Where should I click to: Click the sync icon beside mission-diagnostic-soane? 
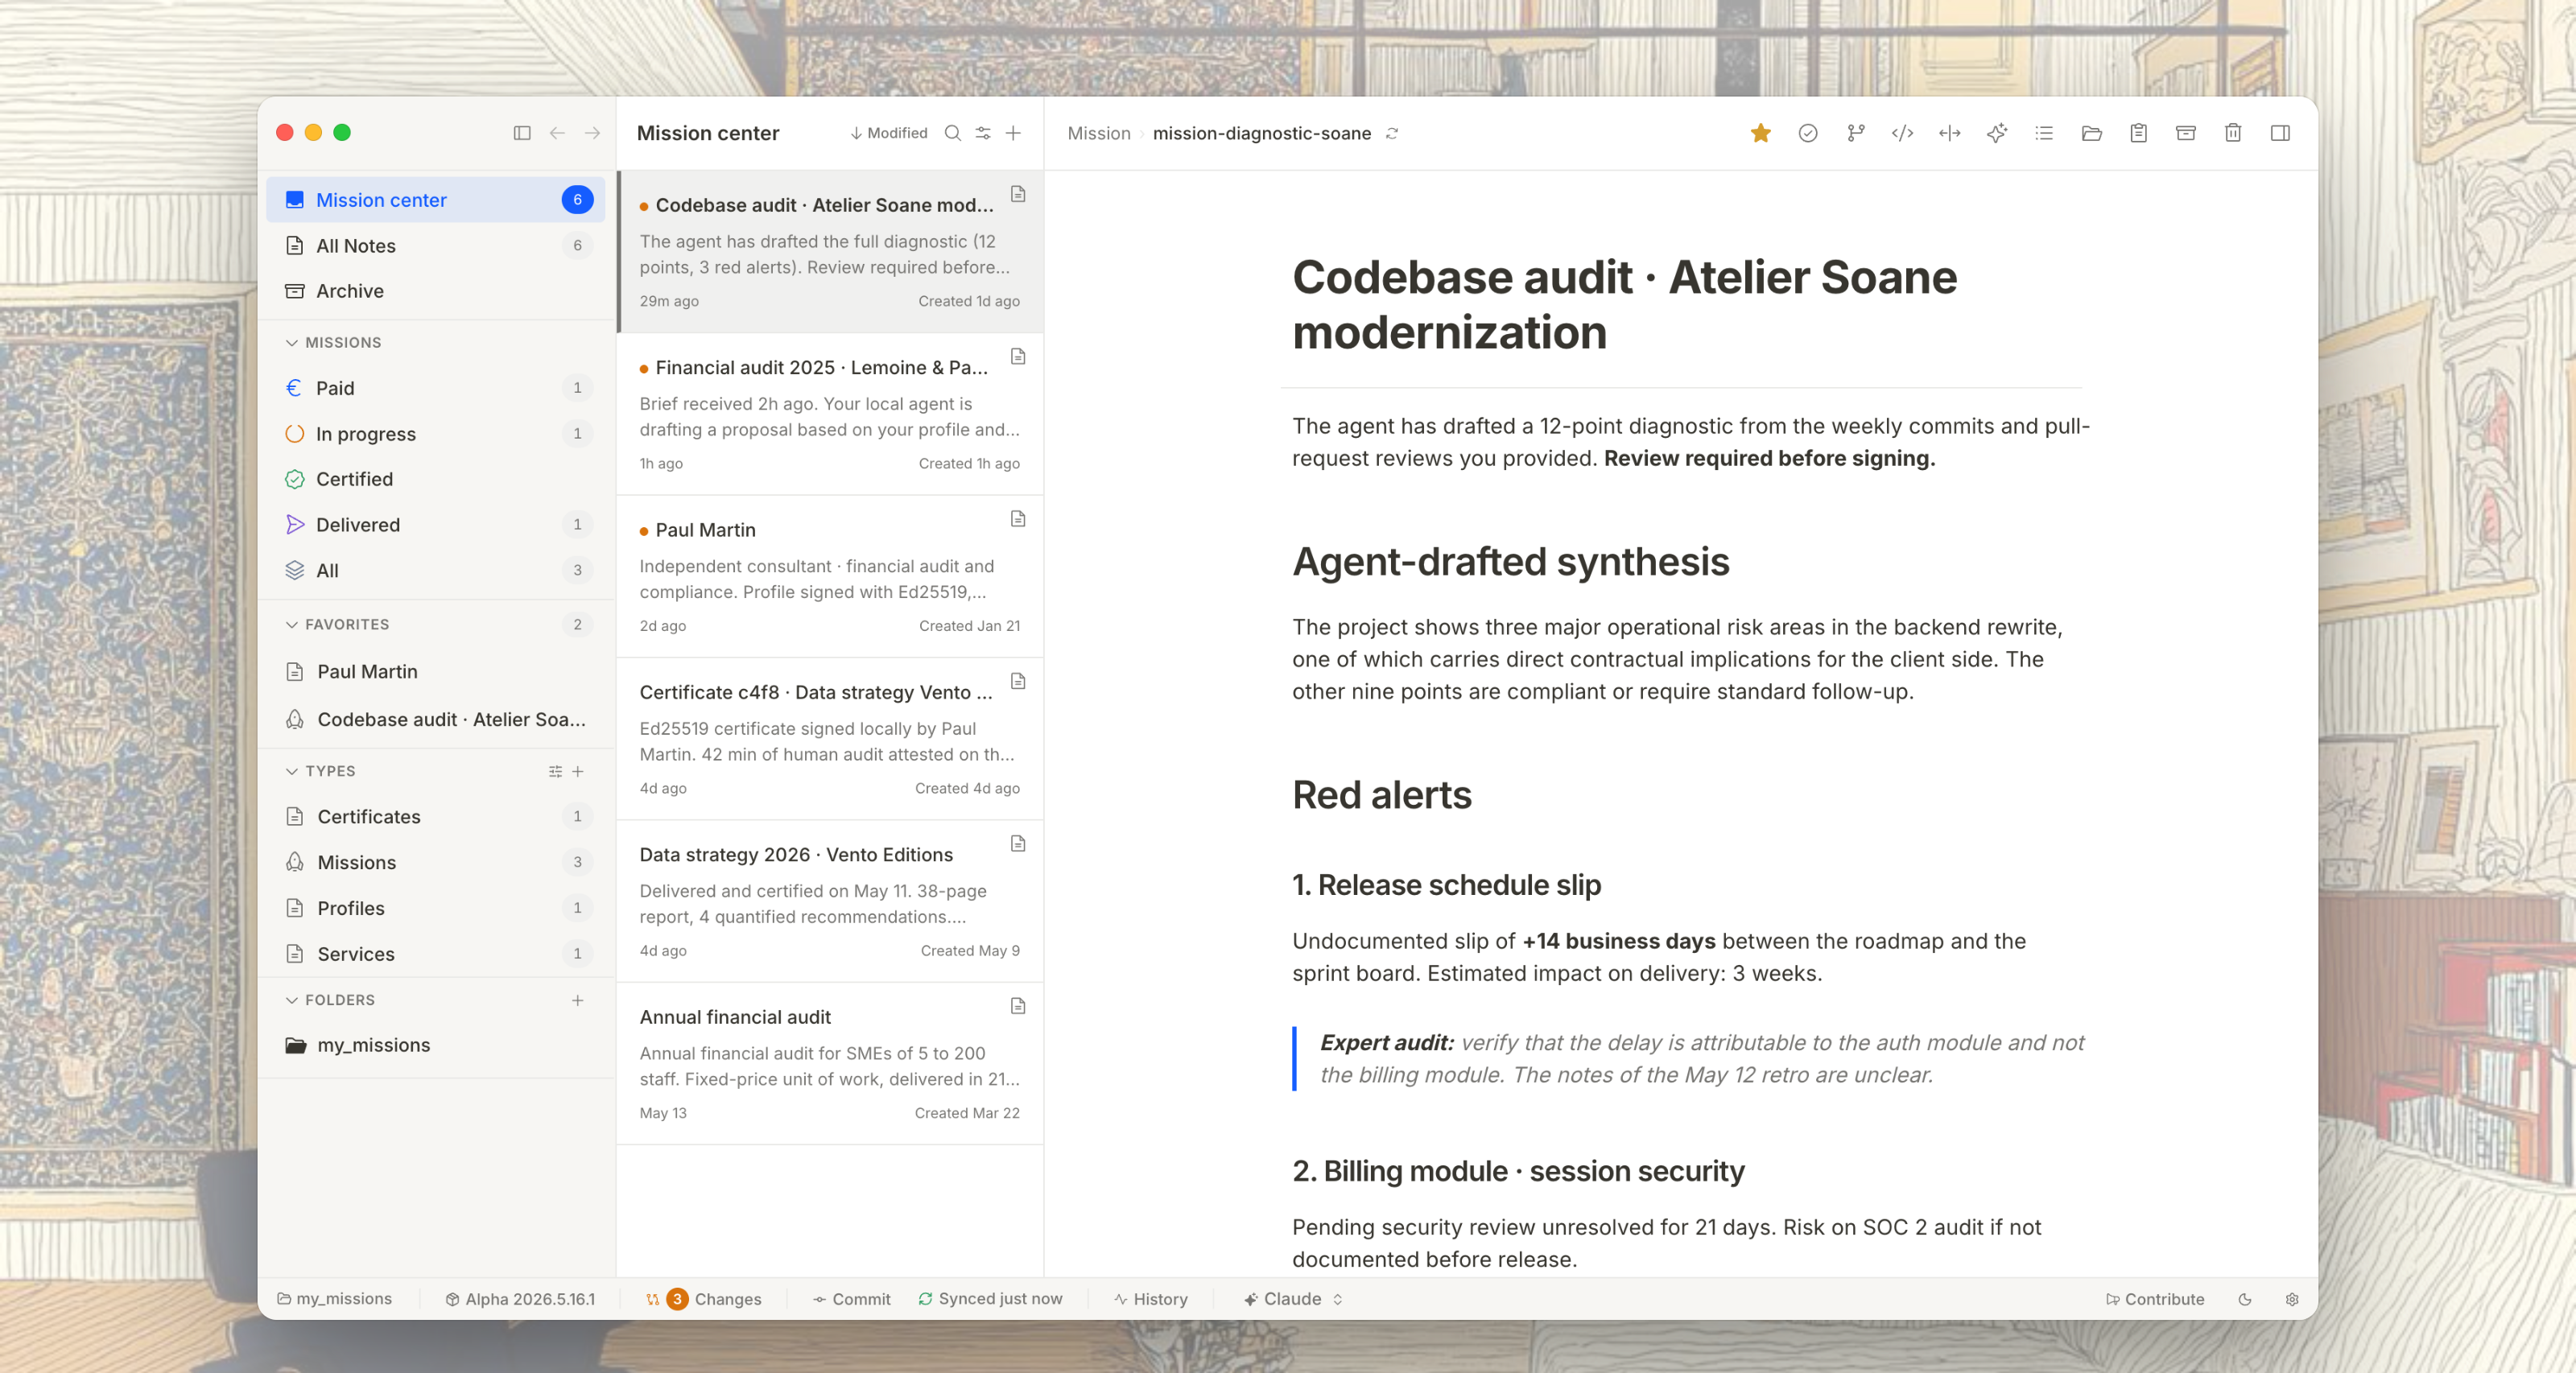(x=1391, y=133)
